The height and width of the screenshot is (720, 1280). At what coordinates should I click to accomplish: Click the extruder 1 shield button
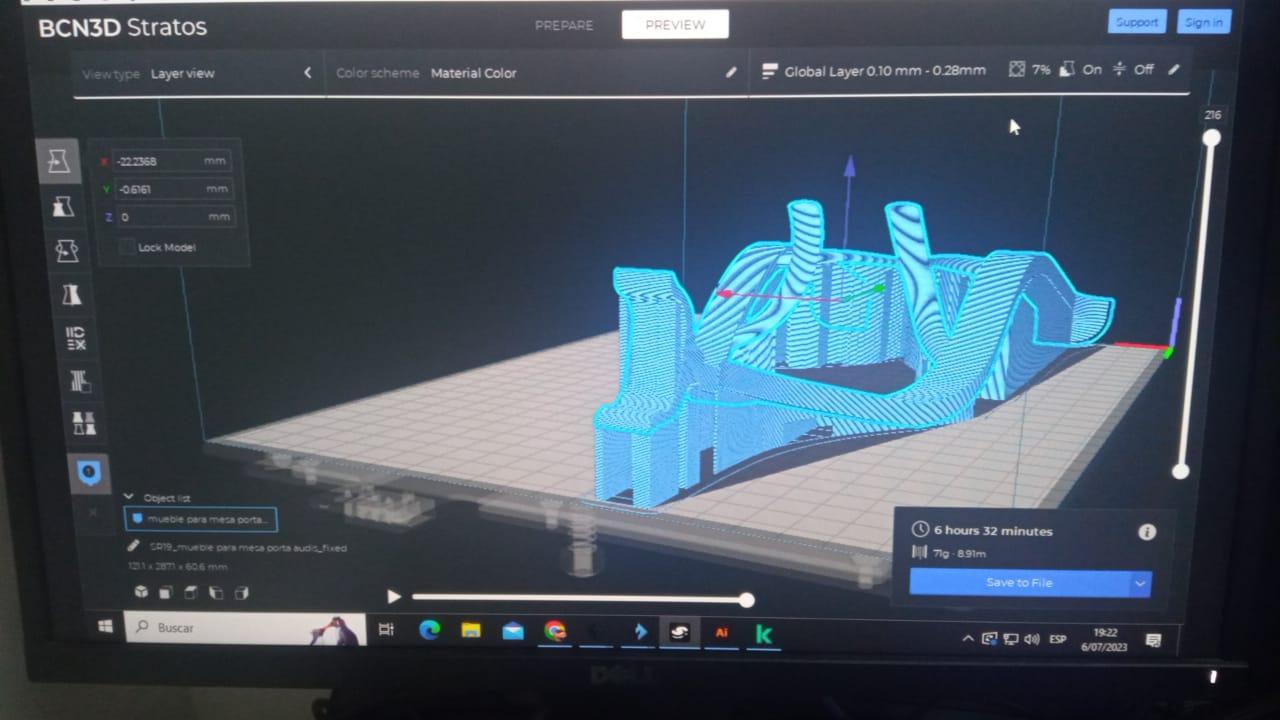(x=88, y=472)
